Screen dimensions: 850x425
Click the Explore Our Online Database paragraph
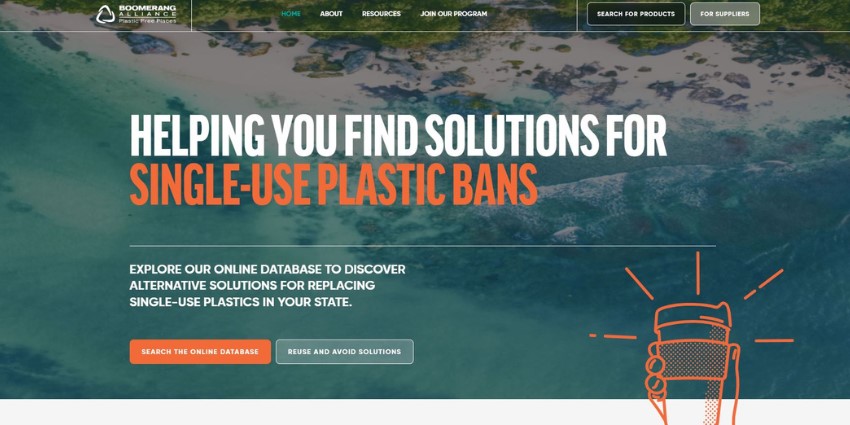(x=267, y=286)
